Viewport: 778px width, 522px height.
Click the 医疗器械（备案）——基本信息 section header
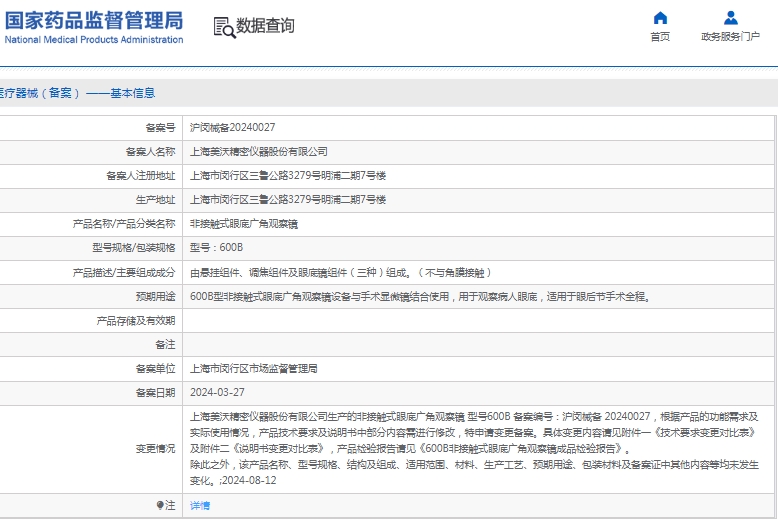pos(77,93)
